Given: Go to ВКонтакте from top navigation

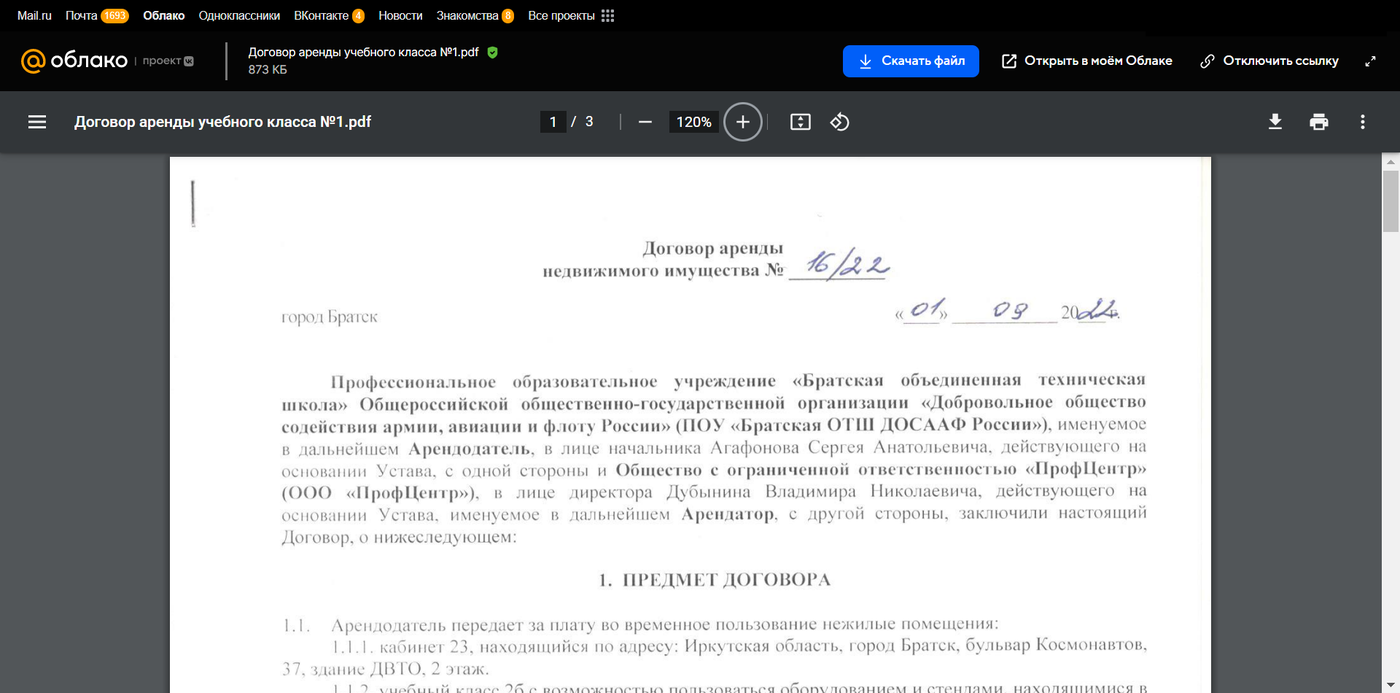Looking at the screenshot, I should click(321, 16).
